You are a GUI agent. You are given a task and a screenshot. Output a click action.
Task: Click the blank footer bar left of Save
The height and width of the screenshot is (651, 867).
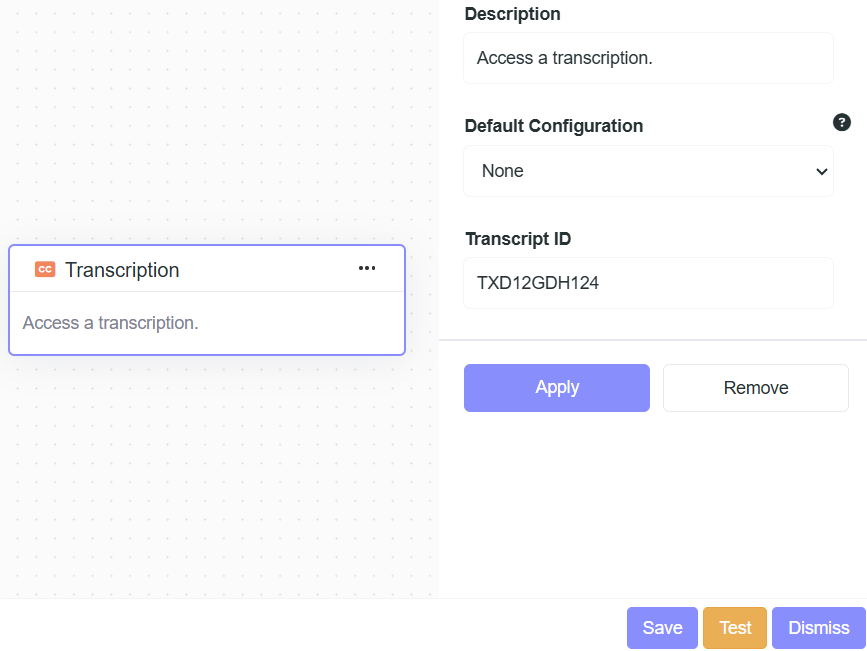300,625
